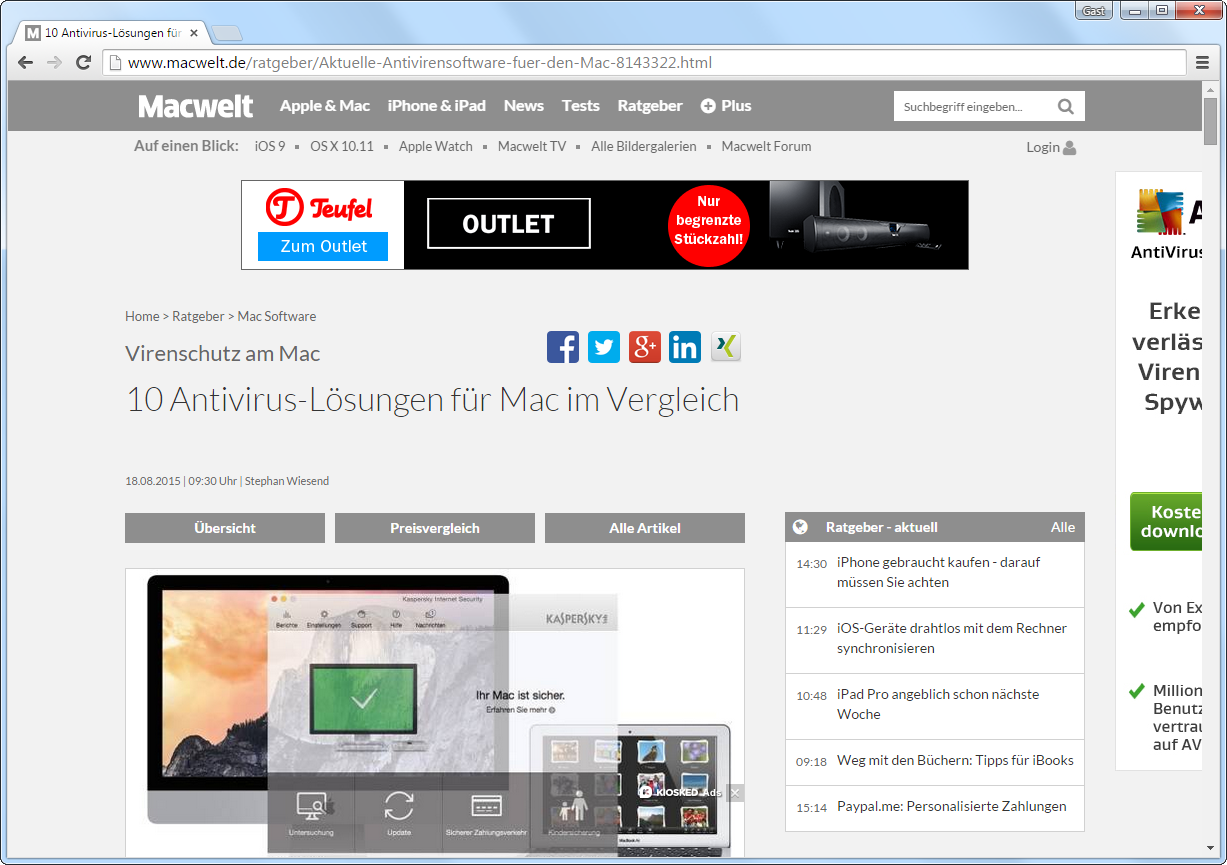Reload the page in browser

click(x=84, y=63)
